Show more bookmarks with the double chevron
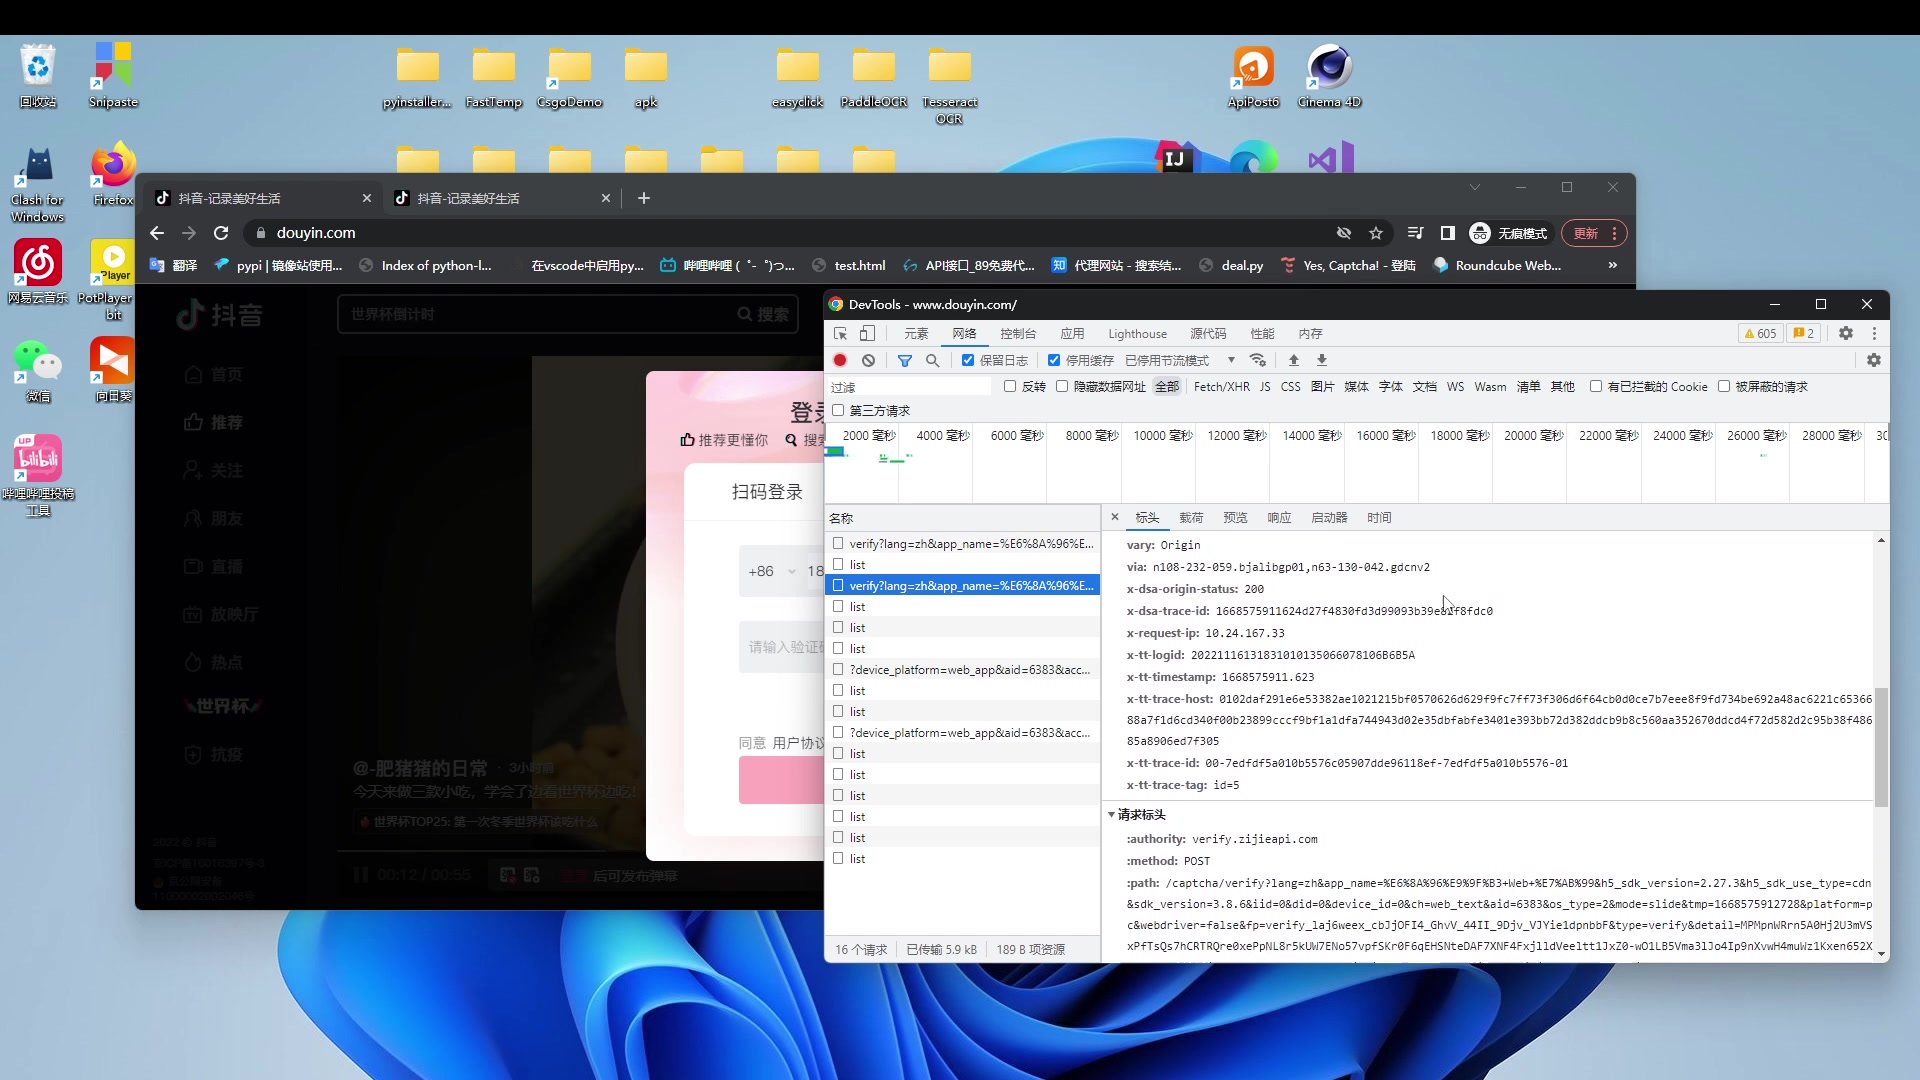This screenshot has height=1080, width=1920. [1612, 265]
